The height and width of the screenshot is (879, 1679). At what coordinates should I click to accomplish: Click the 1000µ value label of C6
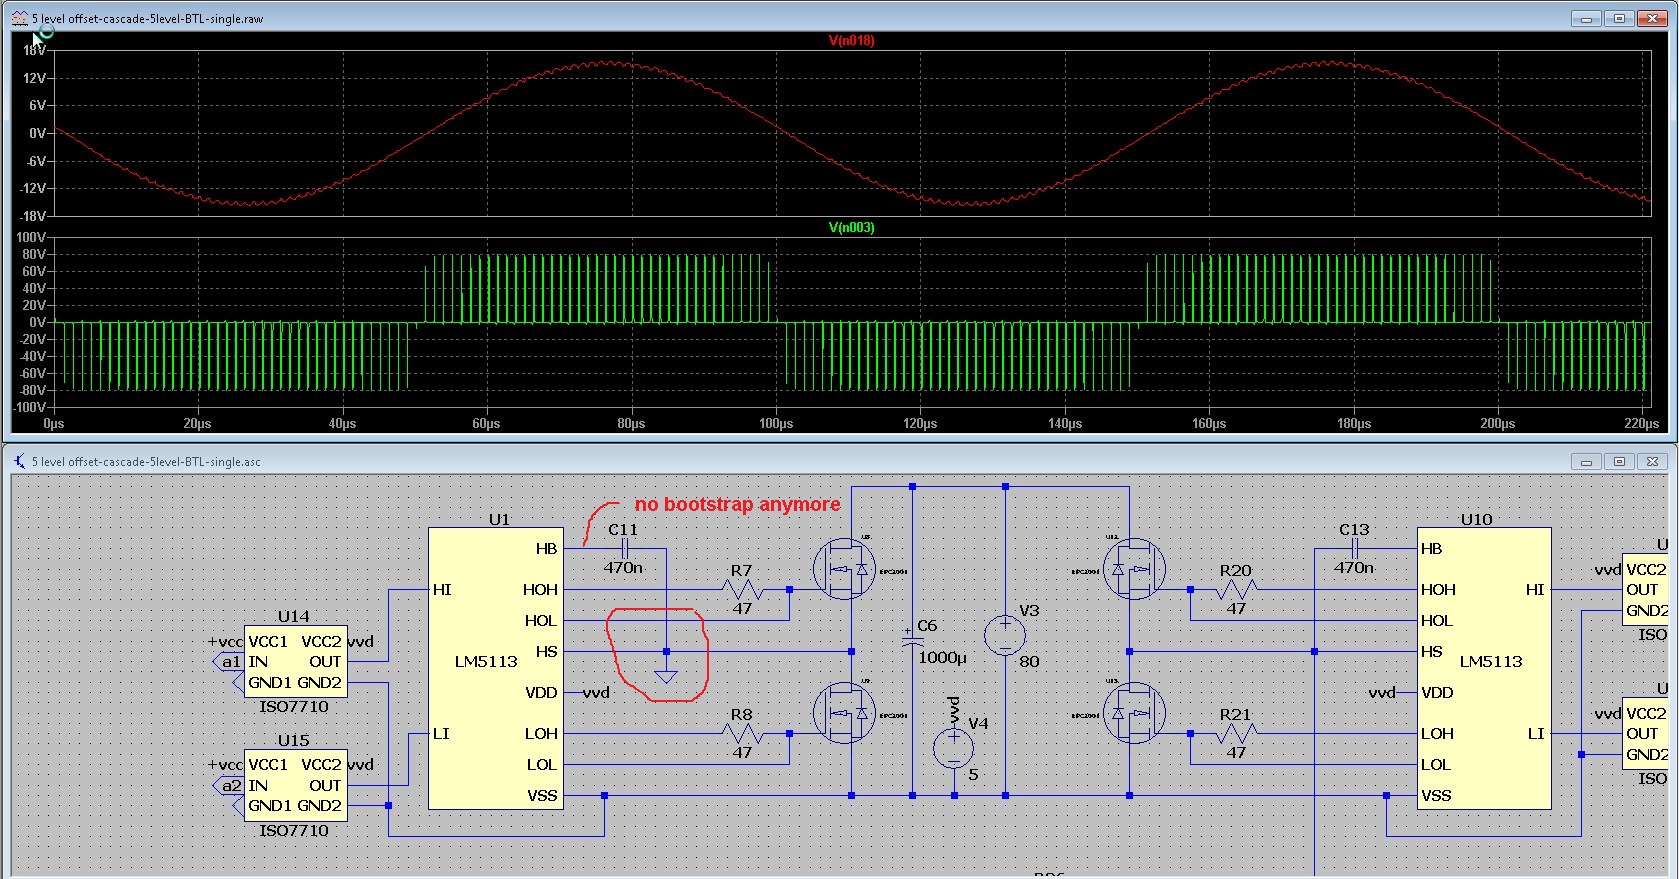point(942,658)
